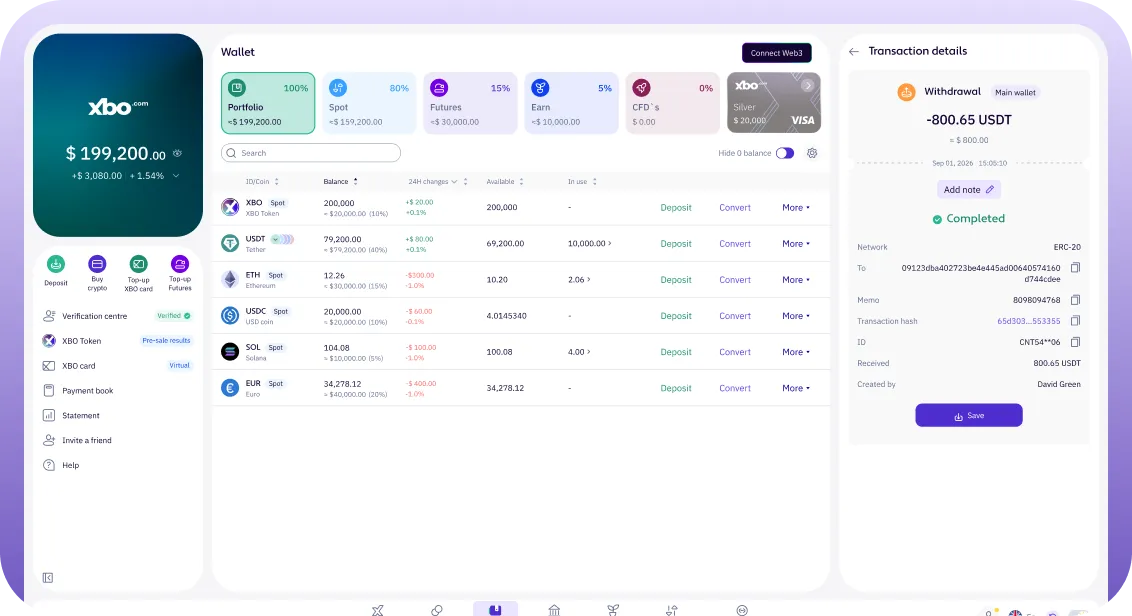1132x616 pixels.
Task: Open 24H changes dropdown chevron
Action: coord(454,182)
